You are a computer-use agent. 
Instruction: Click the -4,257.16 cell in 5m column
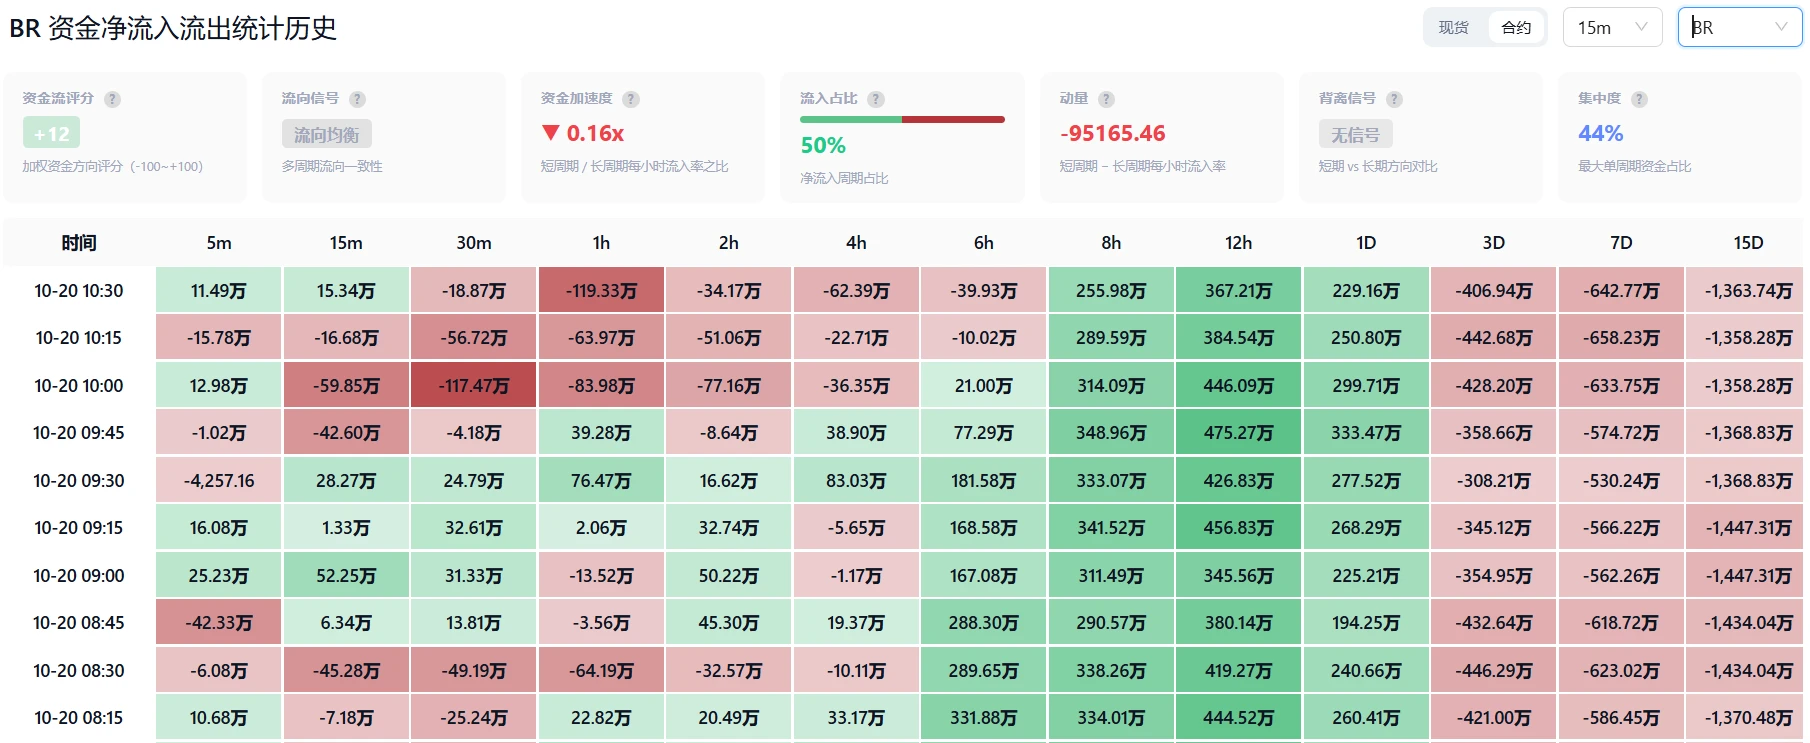(219, 481)
